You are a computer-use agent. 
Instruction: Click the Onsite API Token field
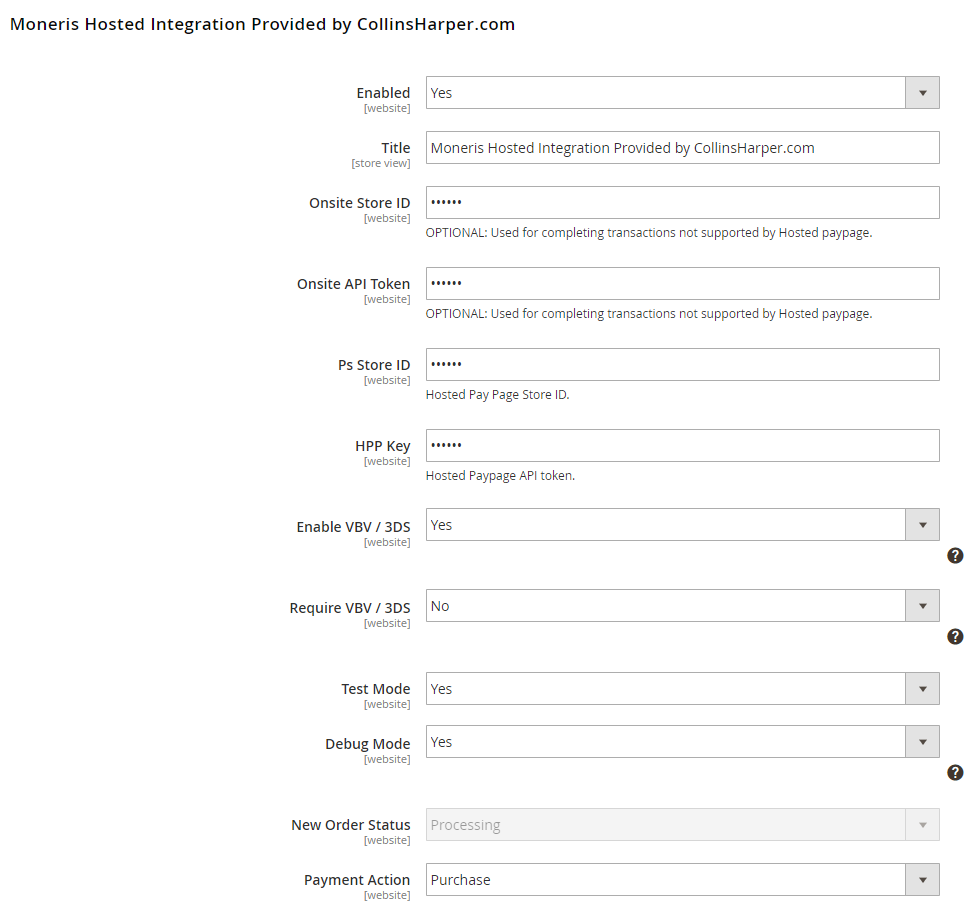click(x=682, y=283)
